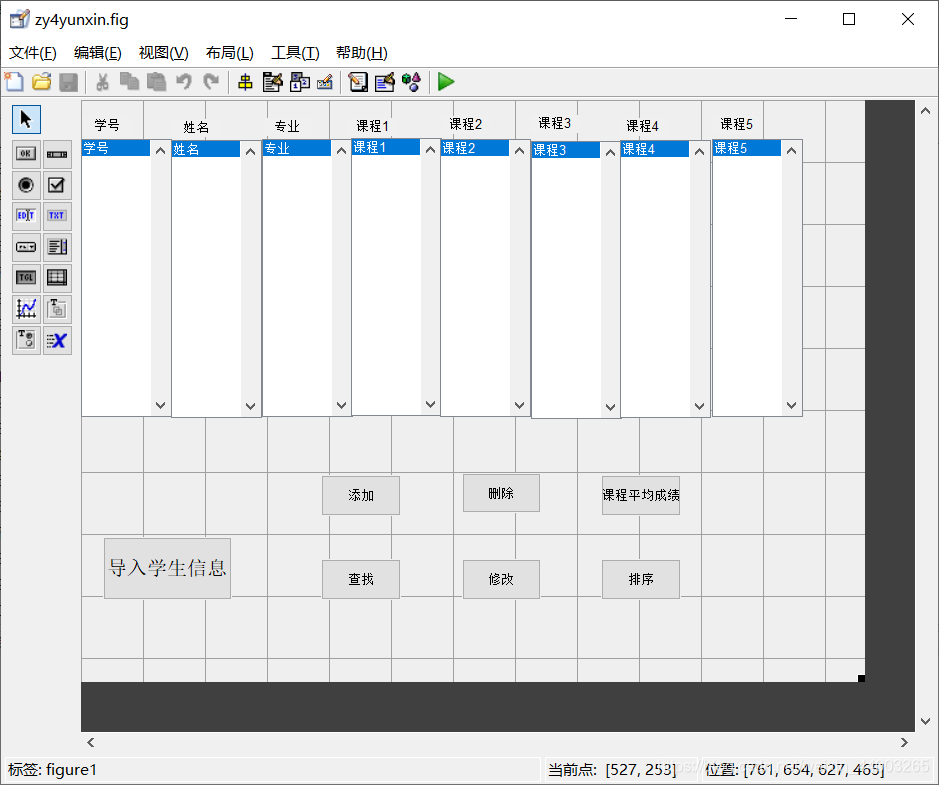Click the 修改 button

pyautogui.click(x=501, y=579)
